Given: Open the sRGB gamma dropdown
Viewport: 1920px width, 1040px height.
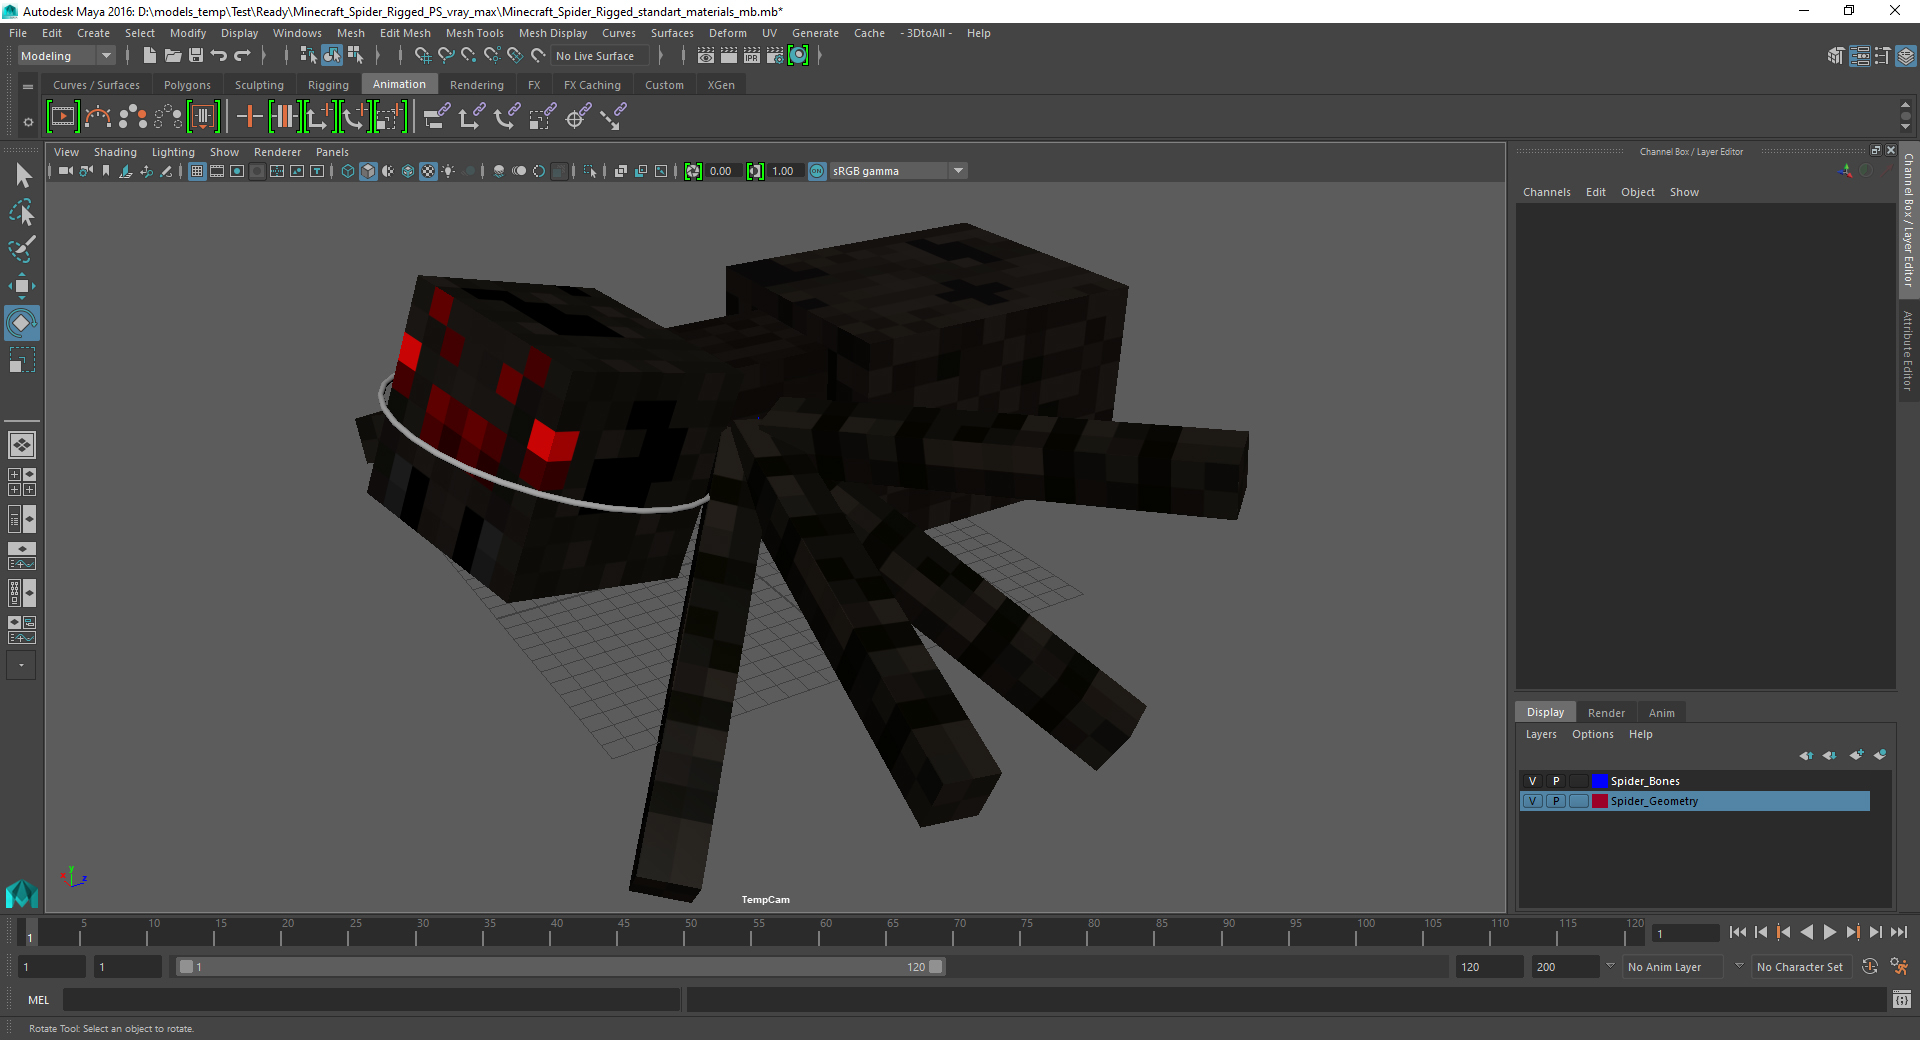Looking at the screenshot, I should tap(957, 171).
